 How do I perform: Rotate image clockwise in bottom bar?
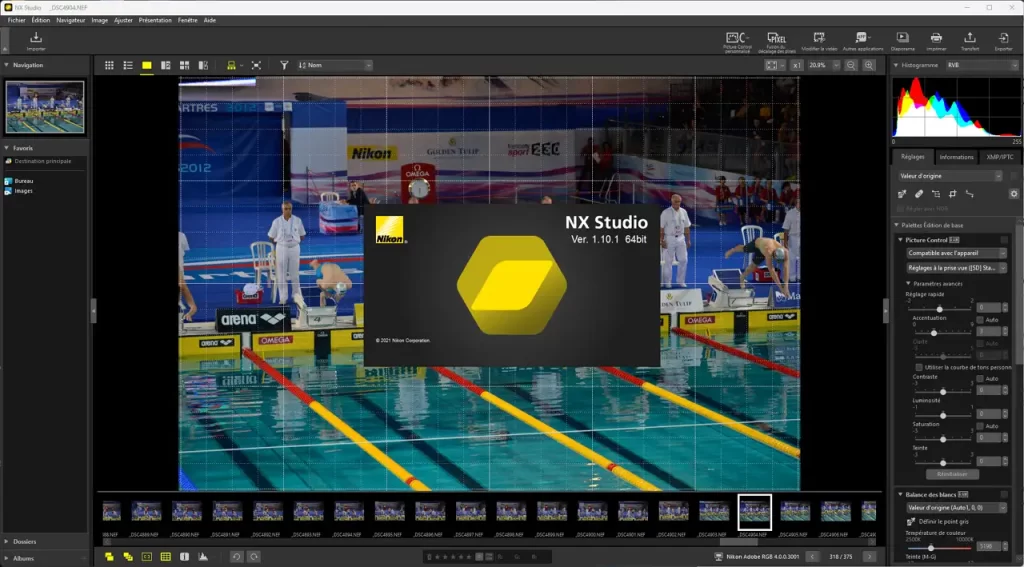click(254, 557)
